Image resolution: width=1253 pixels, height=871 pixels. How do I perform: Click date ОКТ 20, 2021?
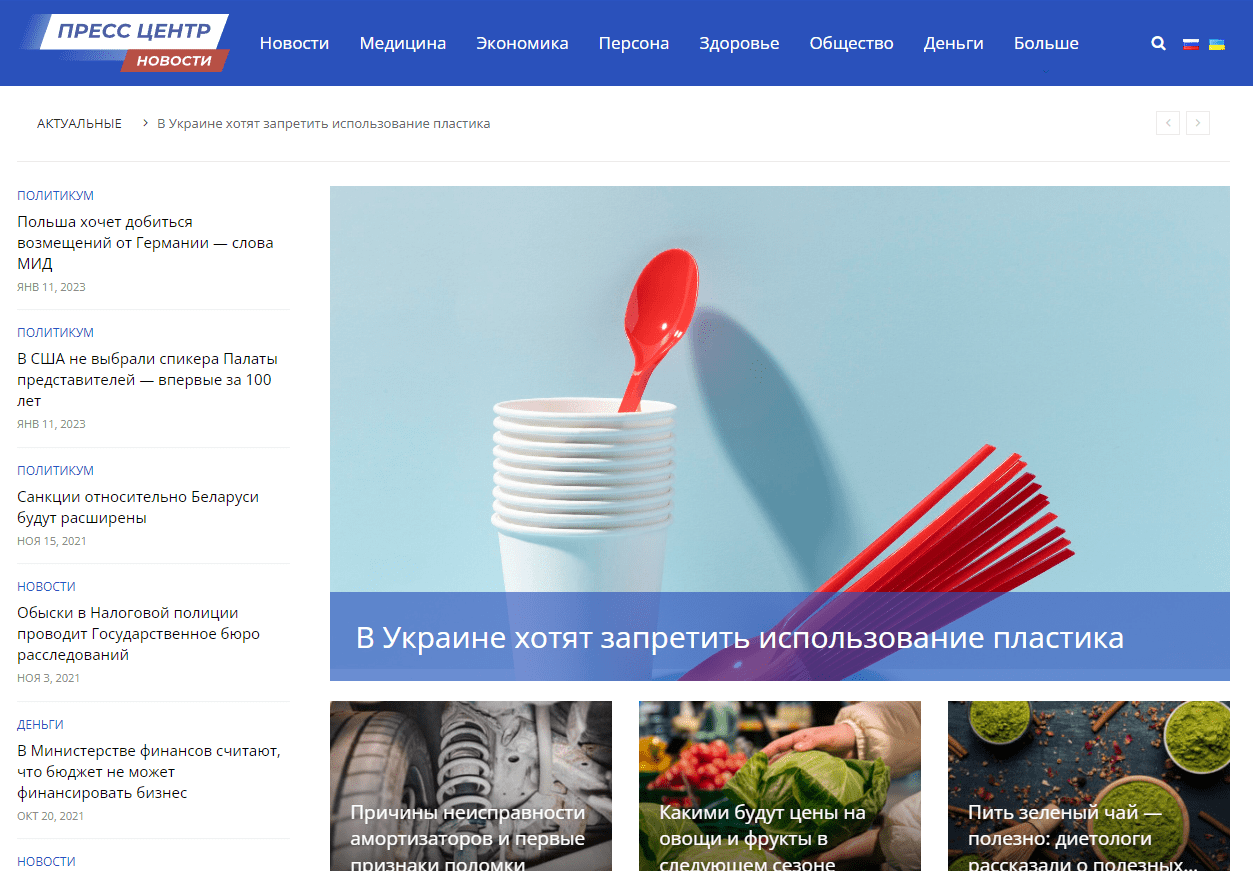[x=50, y=816]
